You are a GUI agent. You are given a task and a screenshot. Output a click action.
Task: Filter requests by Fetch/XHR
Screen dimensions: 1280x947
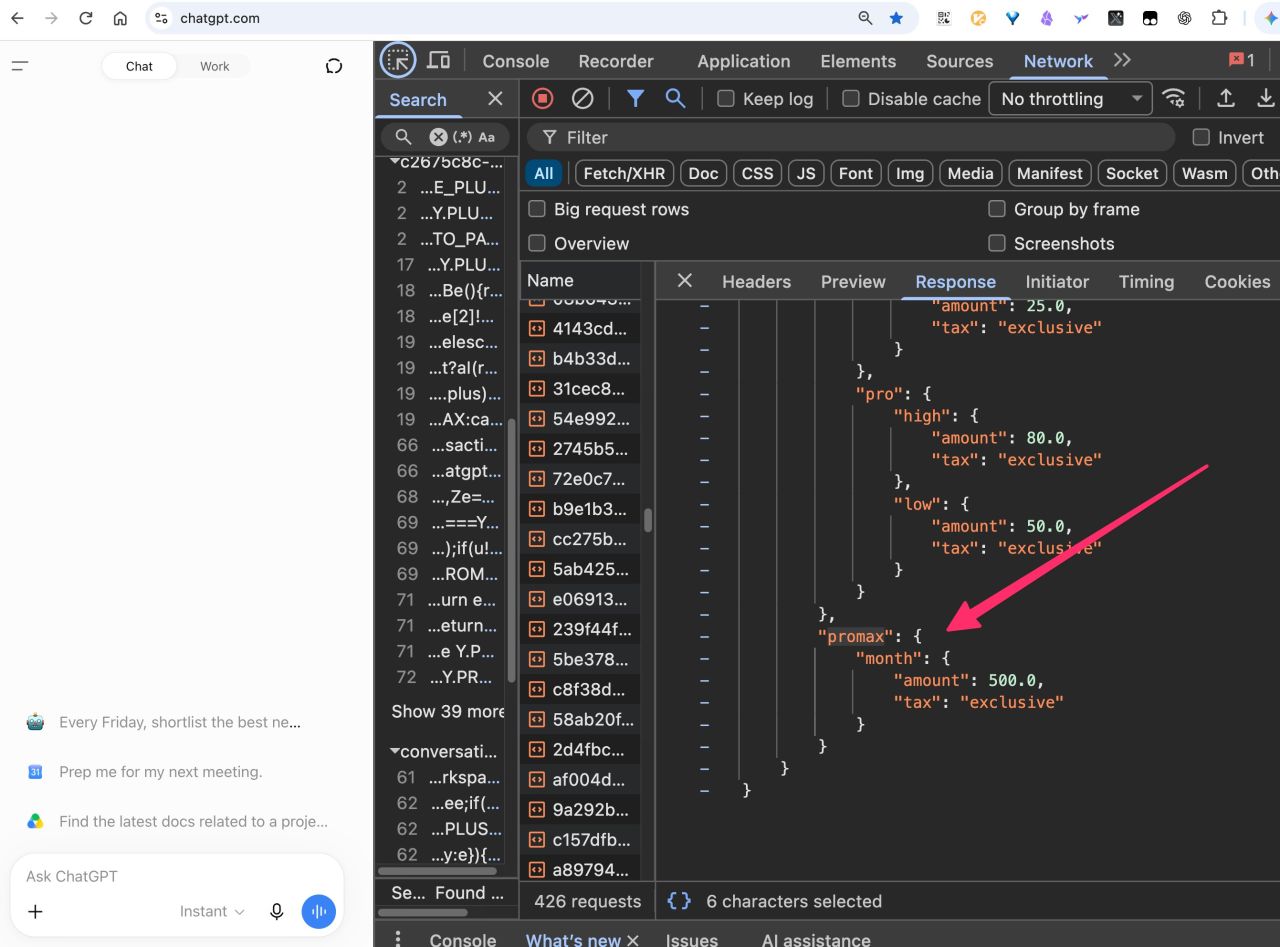pos(624,173)
